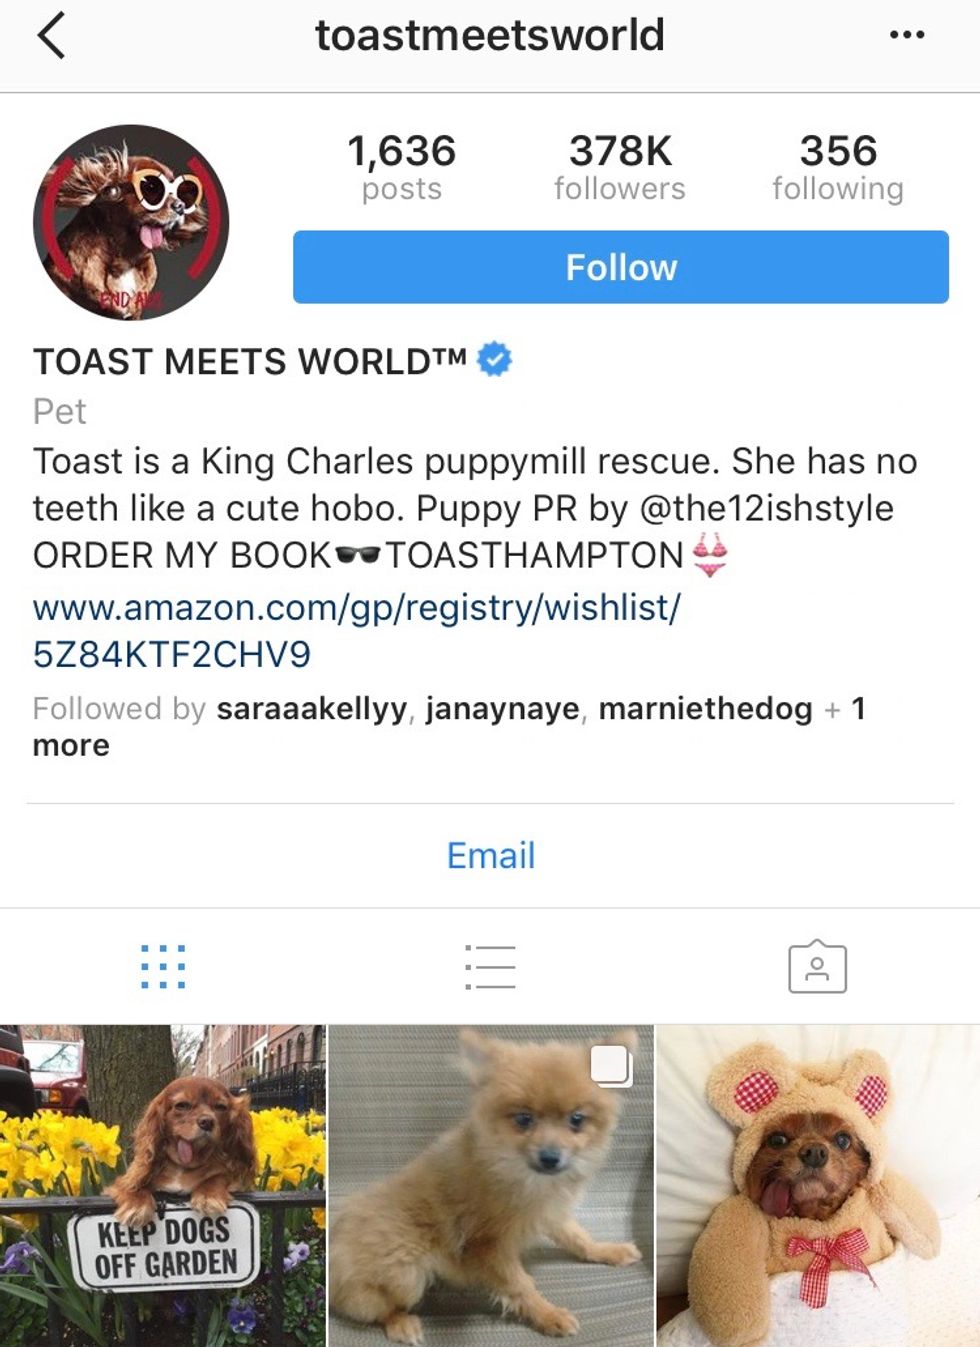Open saraaakellyy's profile from followed by

(x=312, y=708)
